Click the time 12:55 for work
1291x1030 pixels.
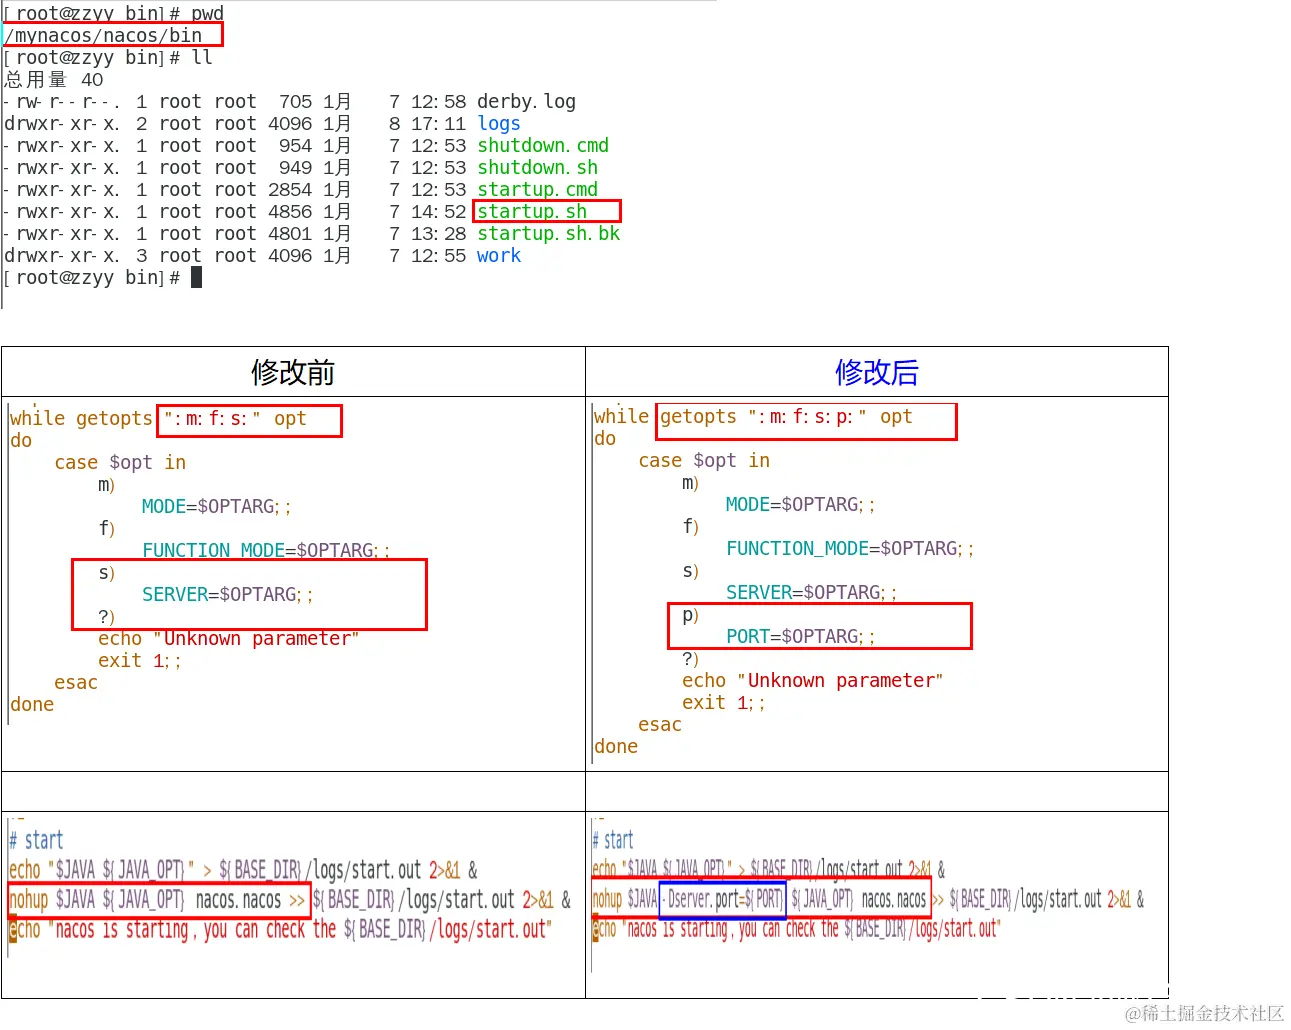tap(438, 255)
